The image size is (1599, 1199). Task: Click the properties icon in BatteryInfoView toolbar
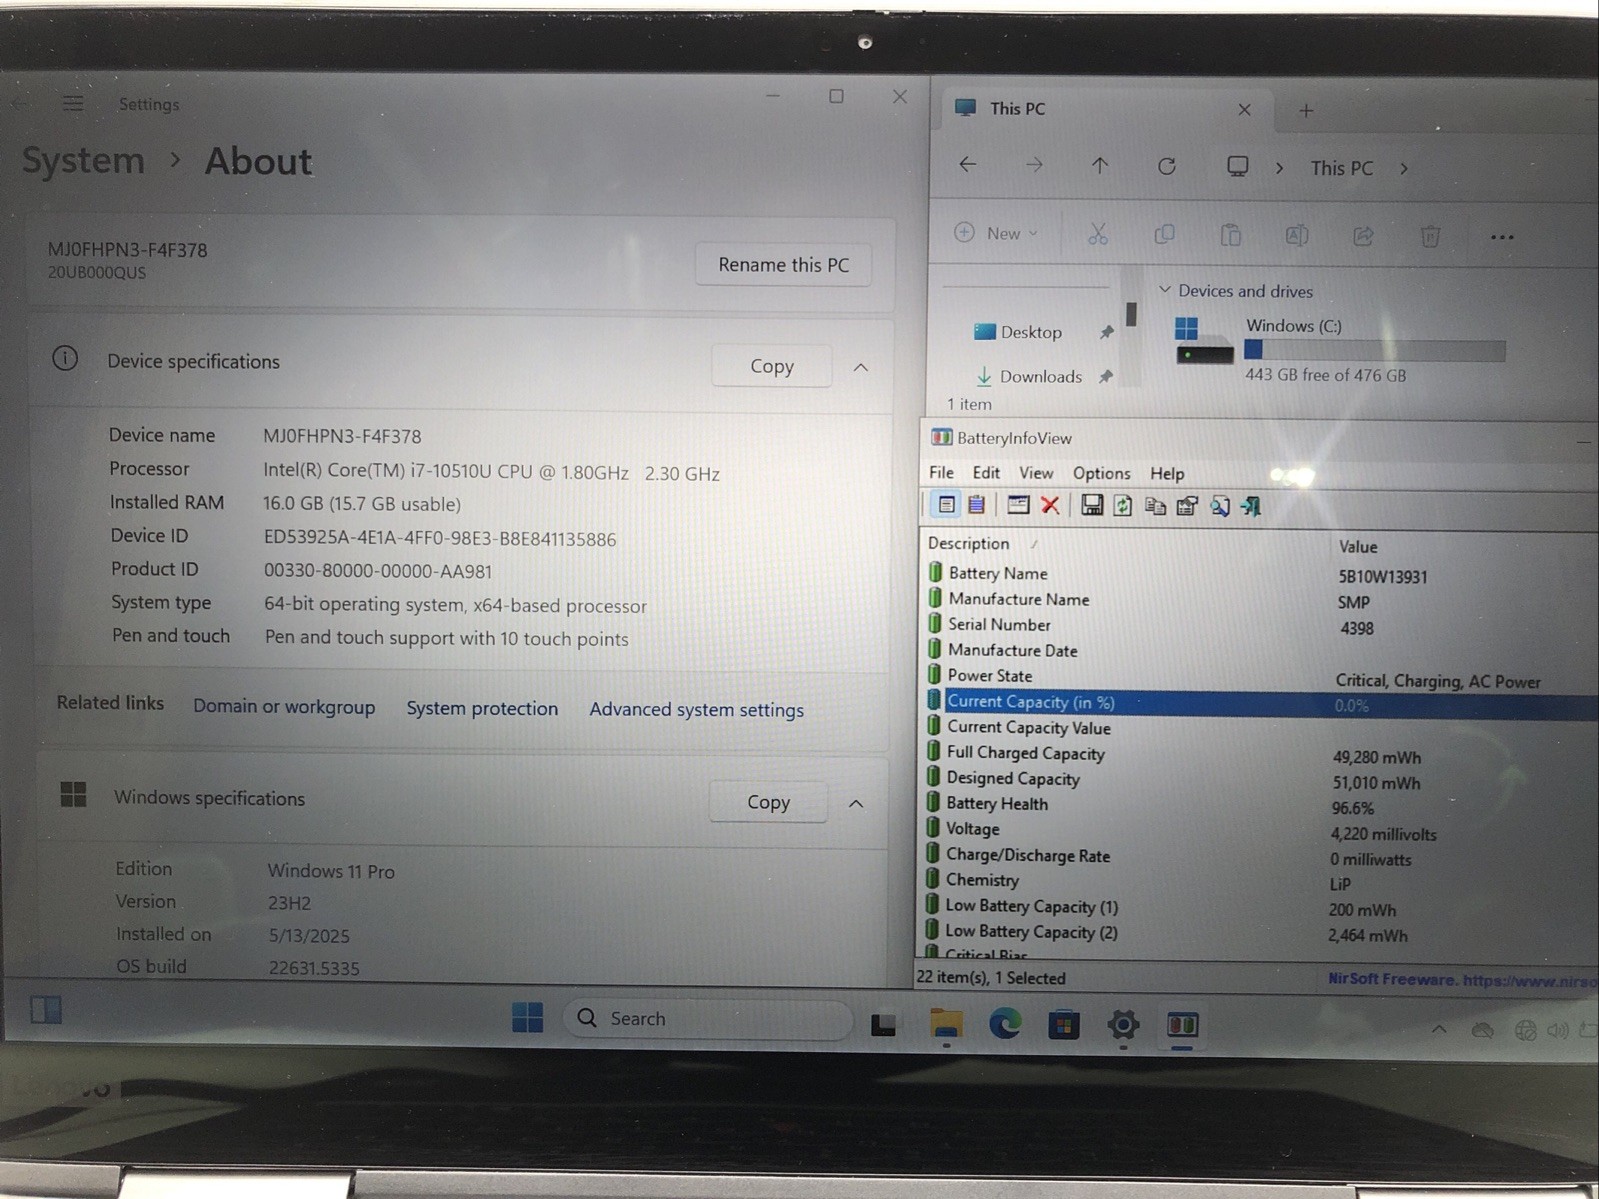[x=1187, y=506]
